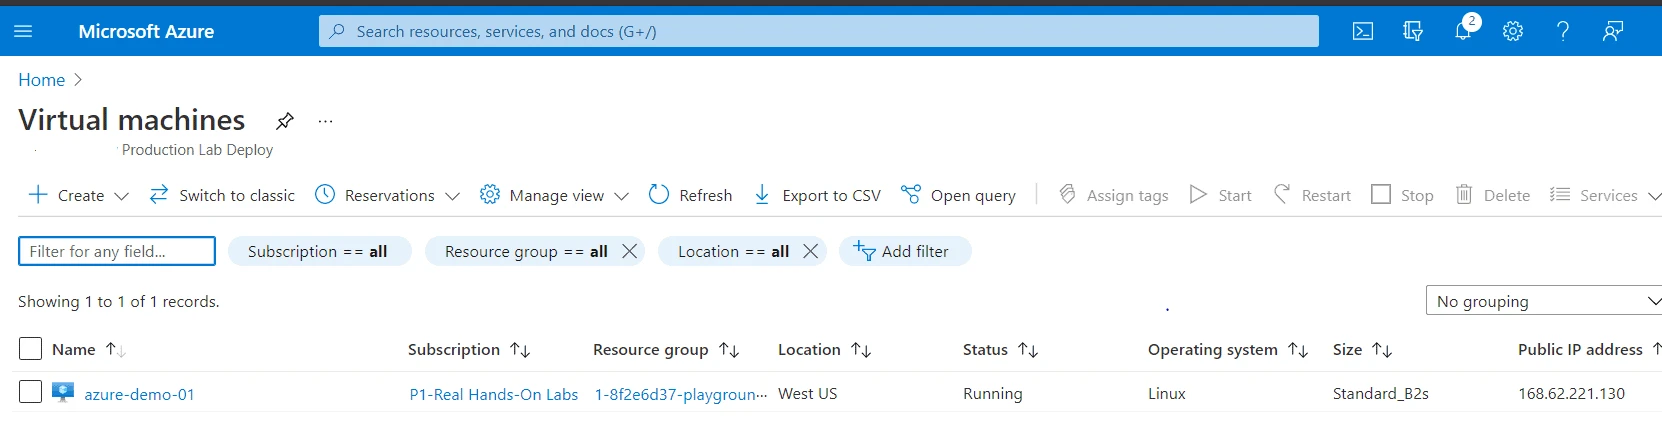This screenshot has width=1662, height=441.
Task: Expand the Reservations dropdown chevron
Action: (x=452, y=196)
